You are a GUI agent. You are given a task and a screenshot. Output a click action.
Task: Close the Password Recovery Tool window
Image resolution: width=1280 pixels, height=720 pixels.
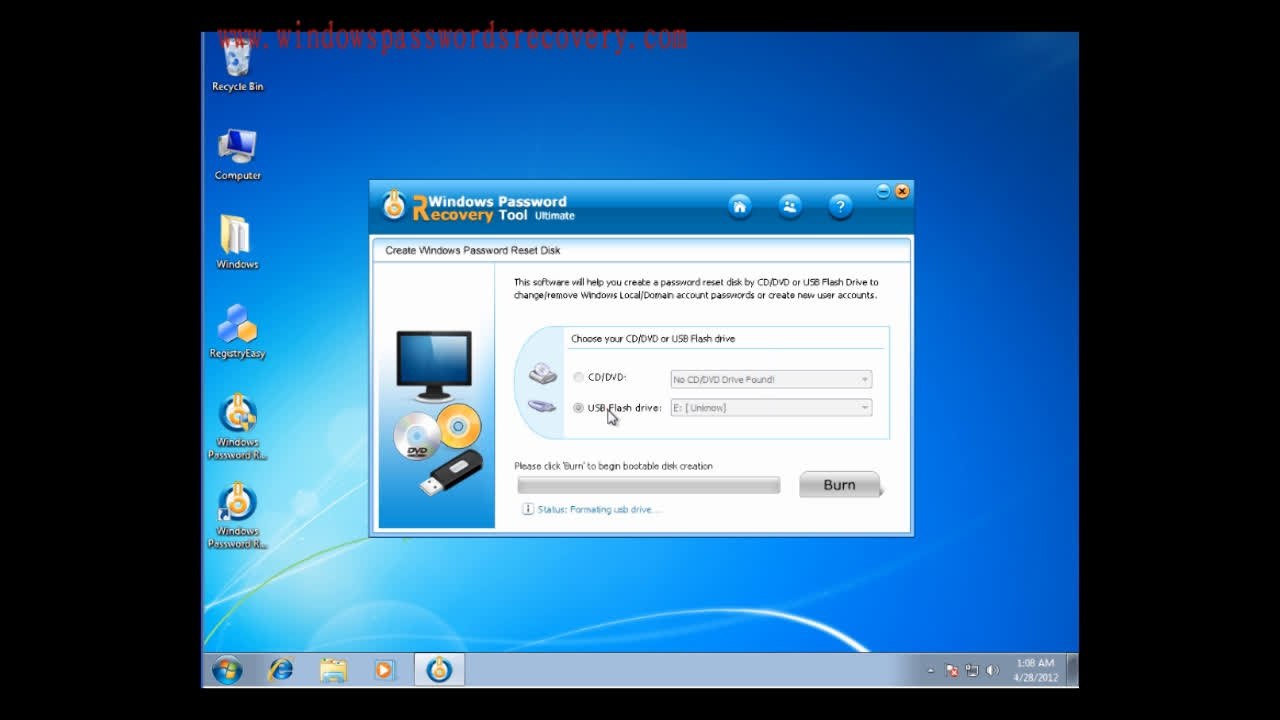coord(902,191)
